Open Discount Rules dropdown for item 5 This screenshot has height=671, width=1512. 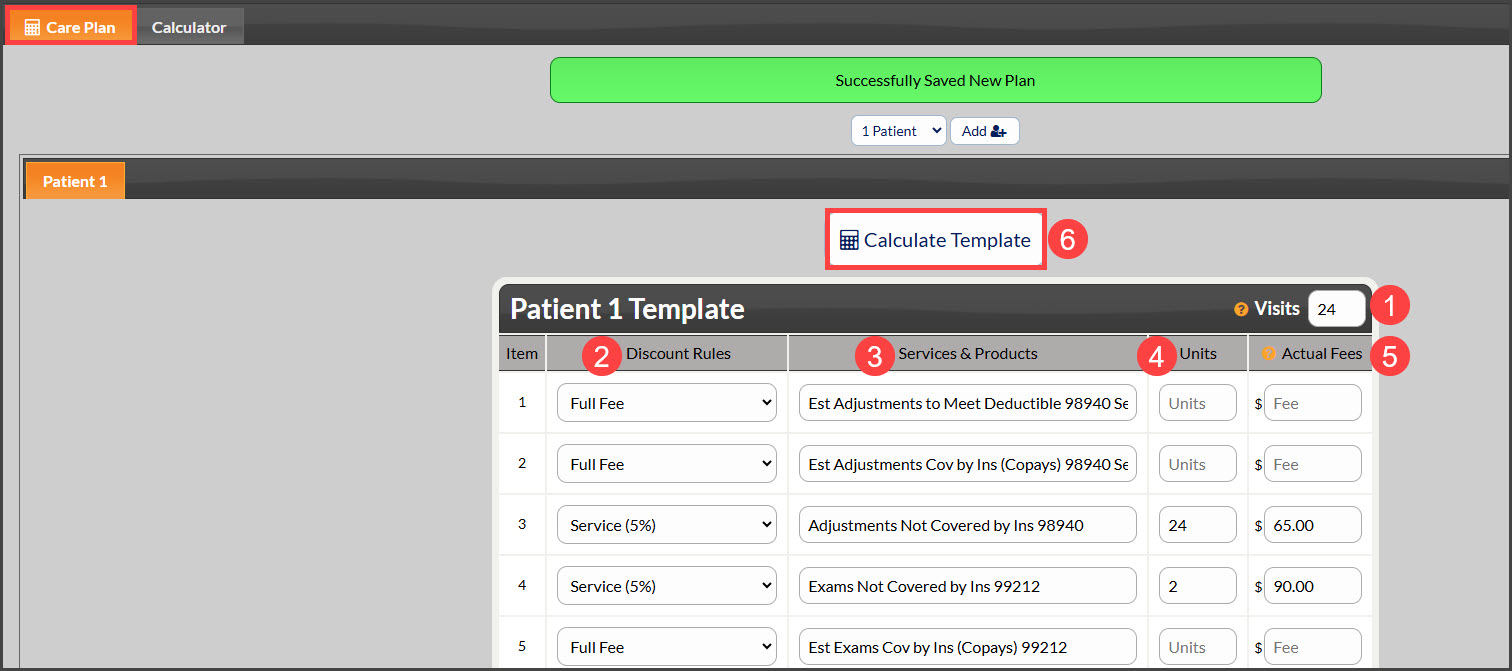click(x=667, y=647)
